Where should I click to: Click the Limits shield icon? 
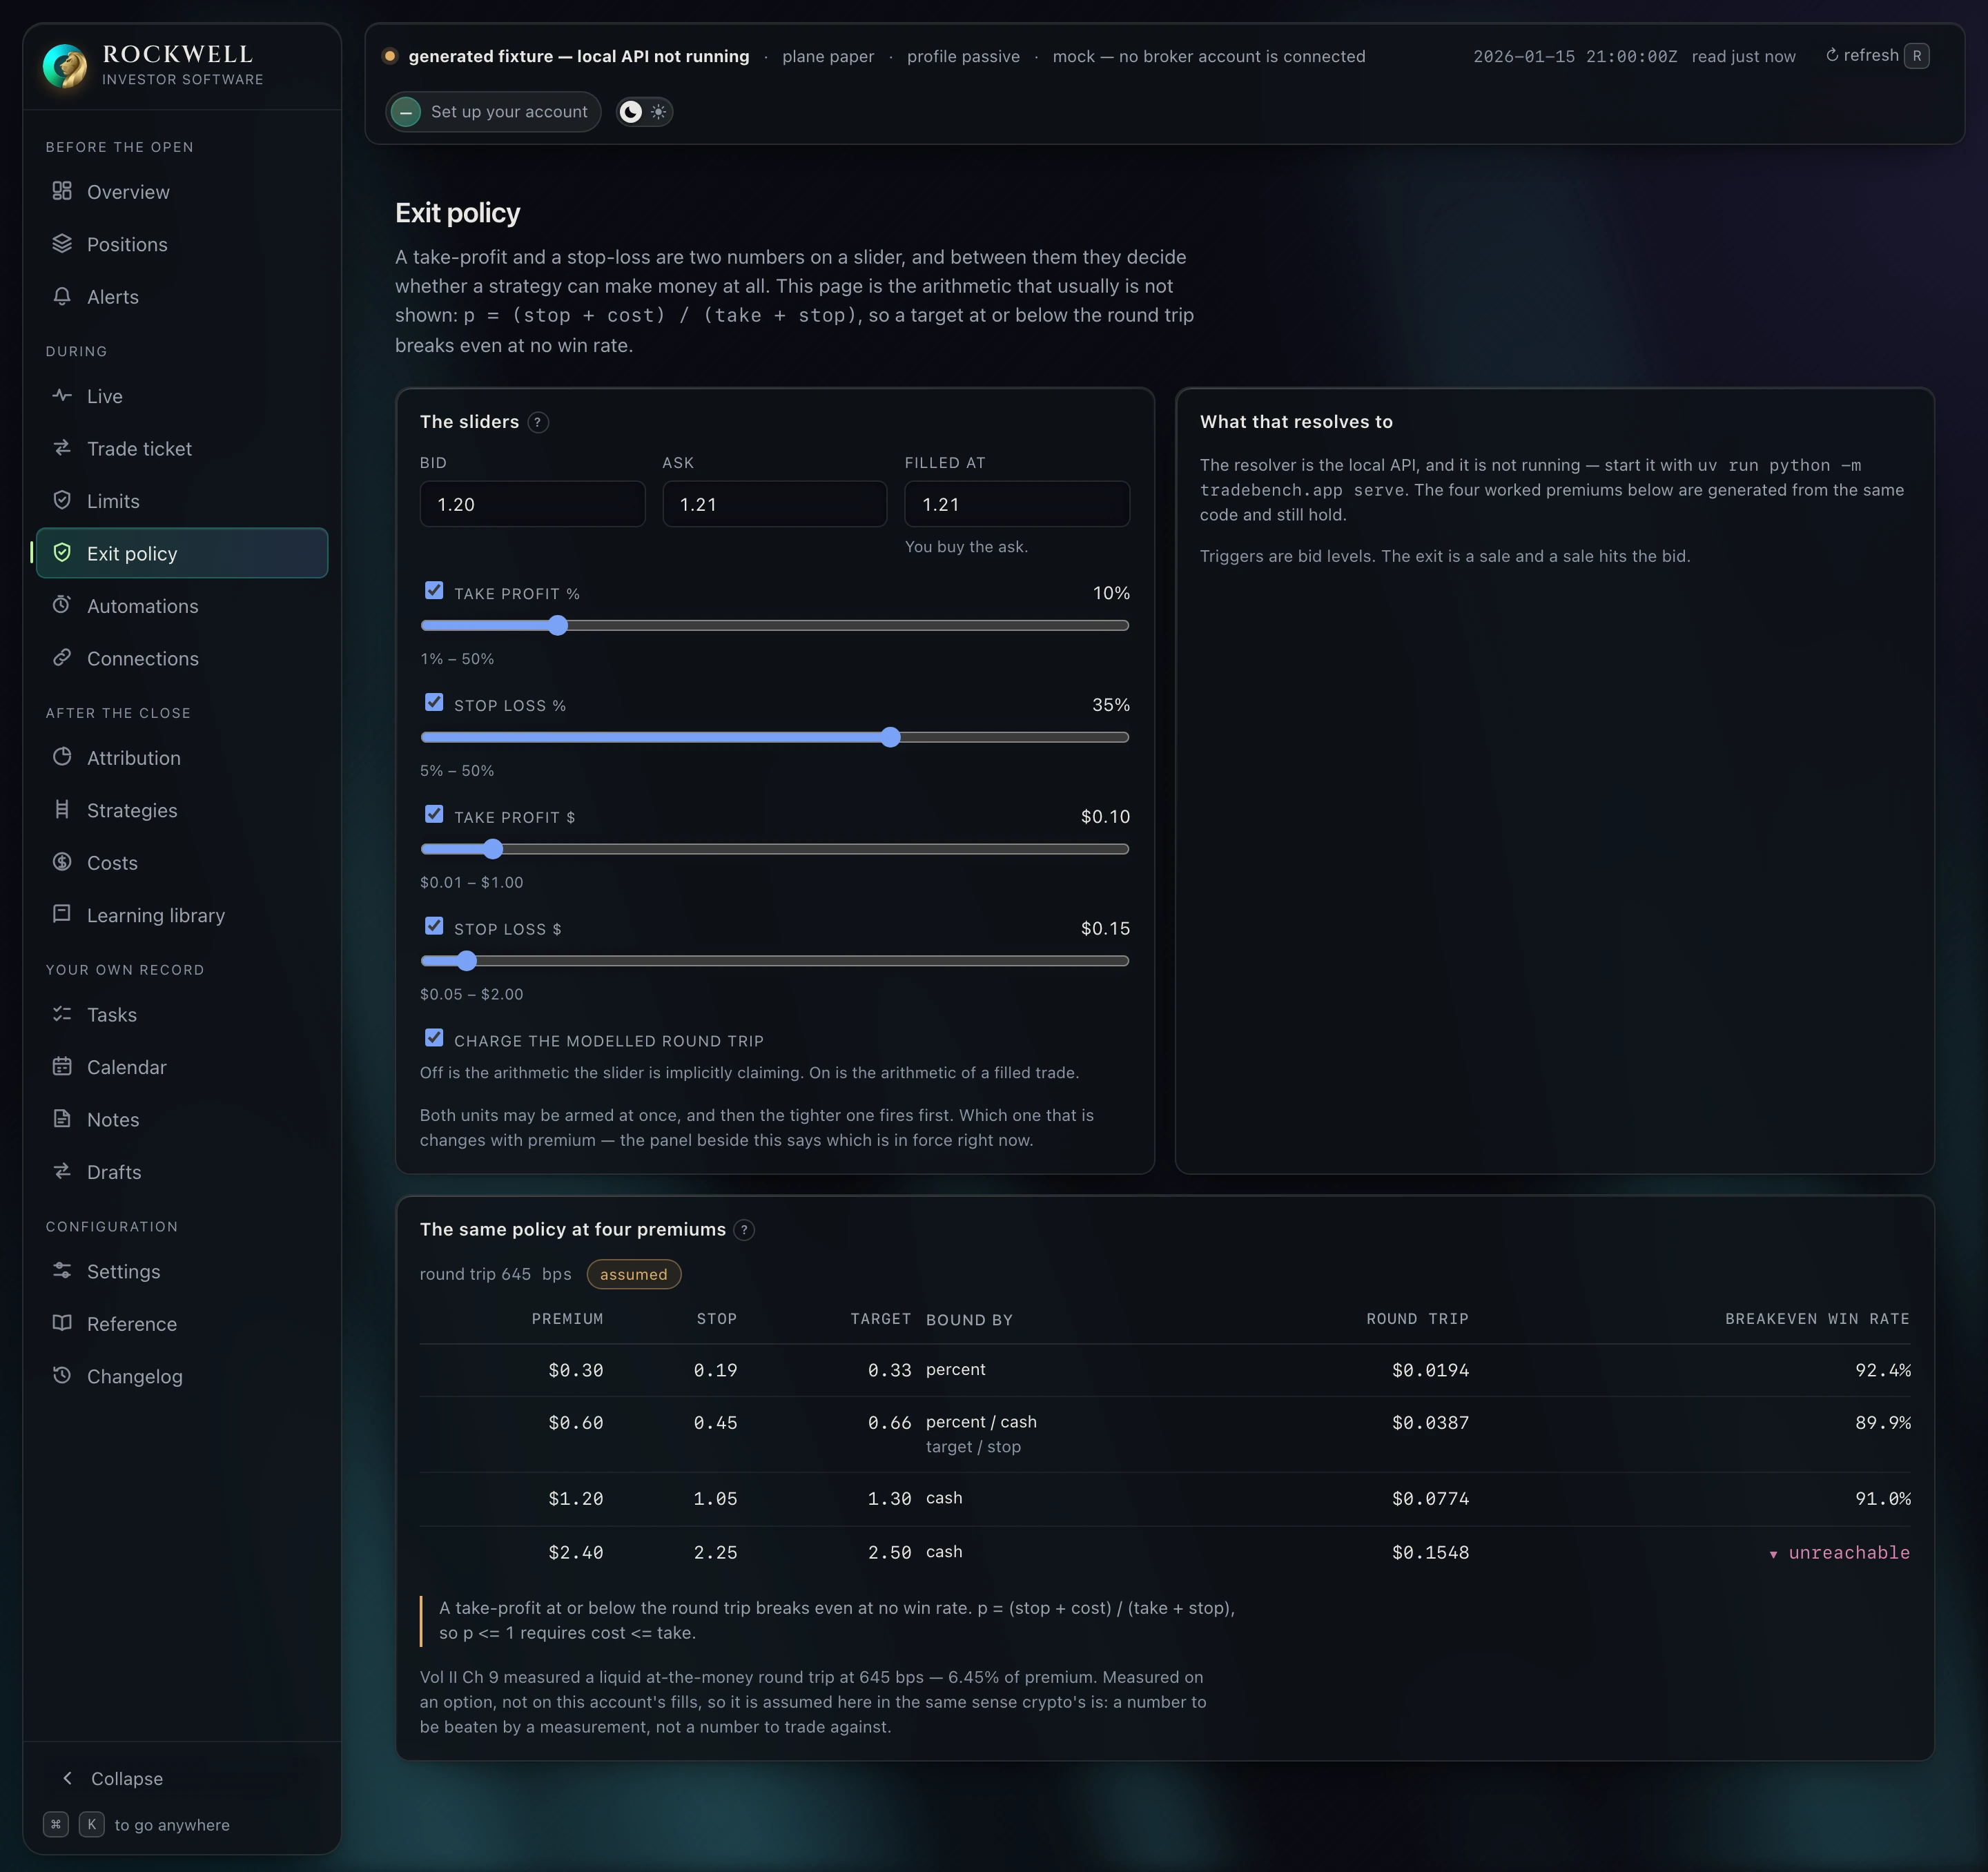62,500
